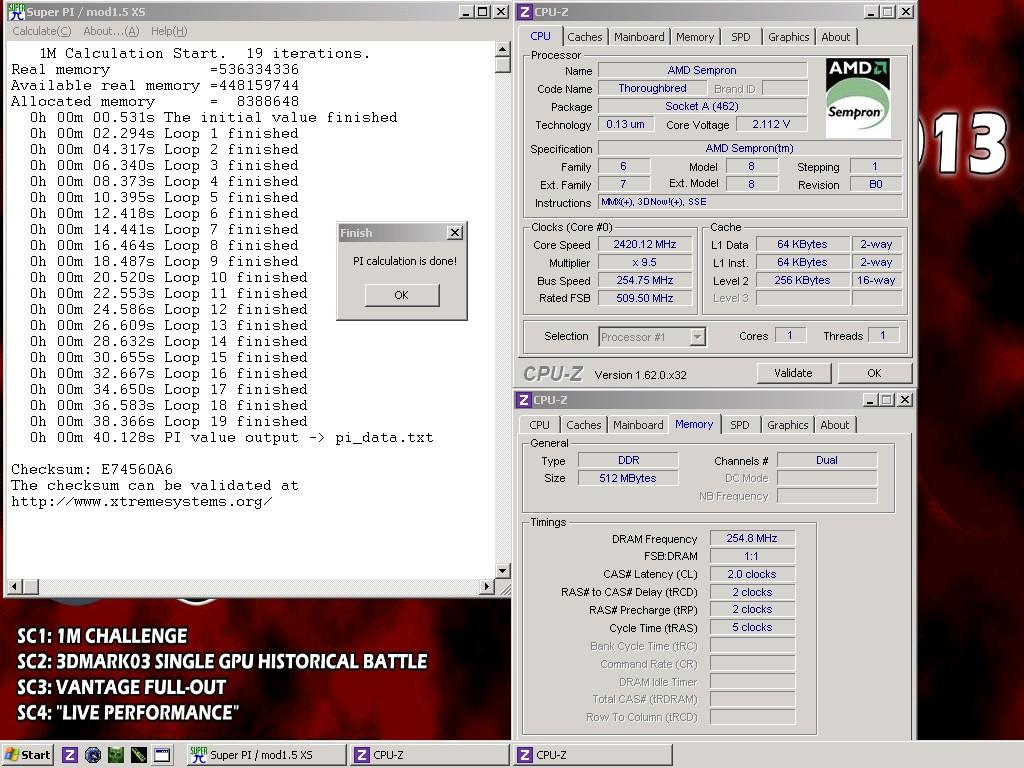
Task: Minimize the Super PI window
Action: click(x=466, y=12)
